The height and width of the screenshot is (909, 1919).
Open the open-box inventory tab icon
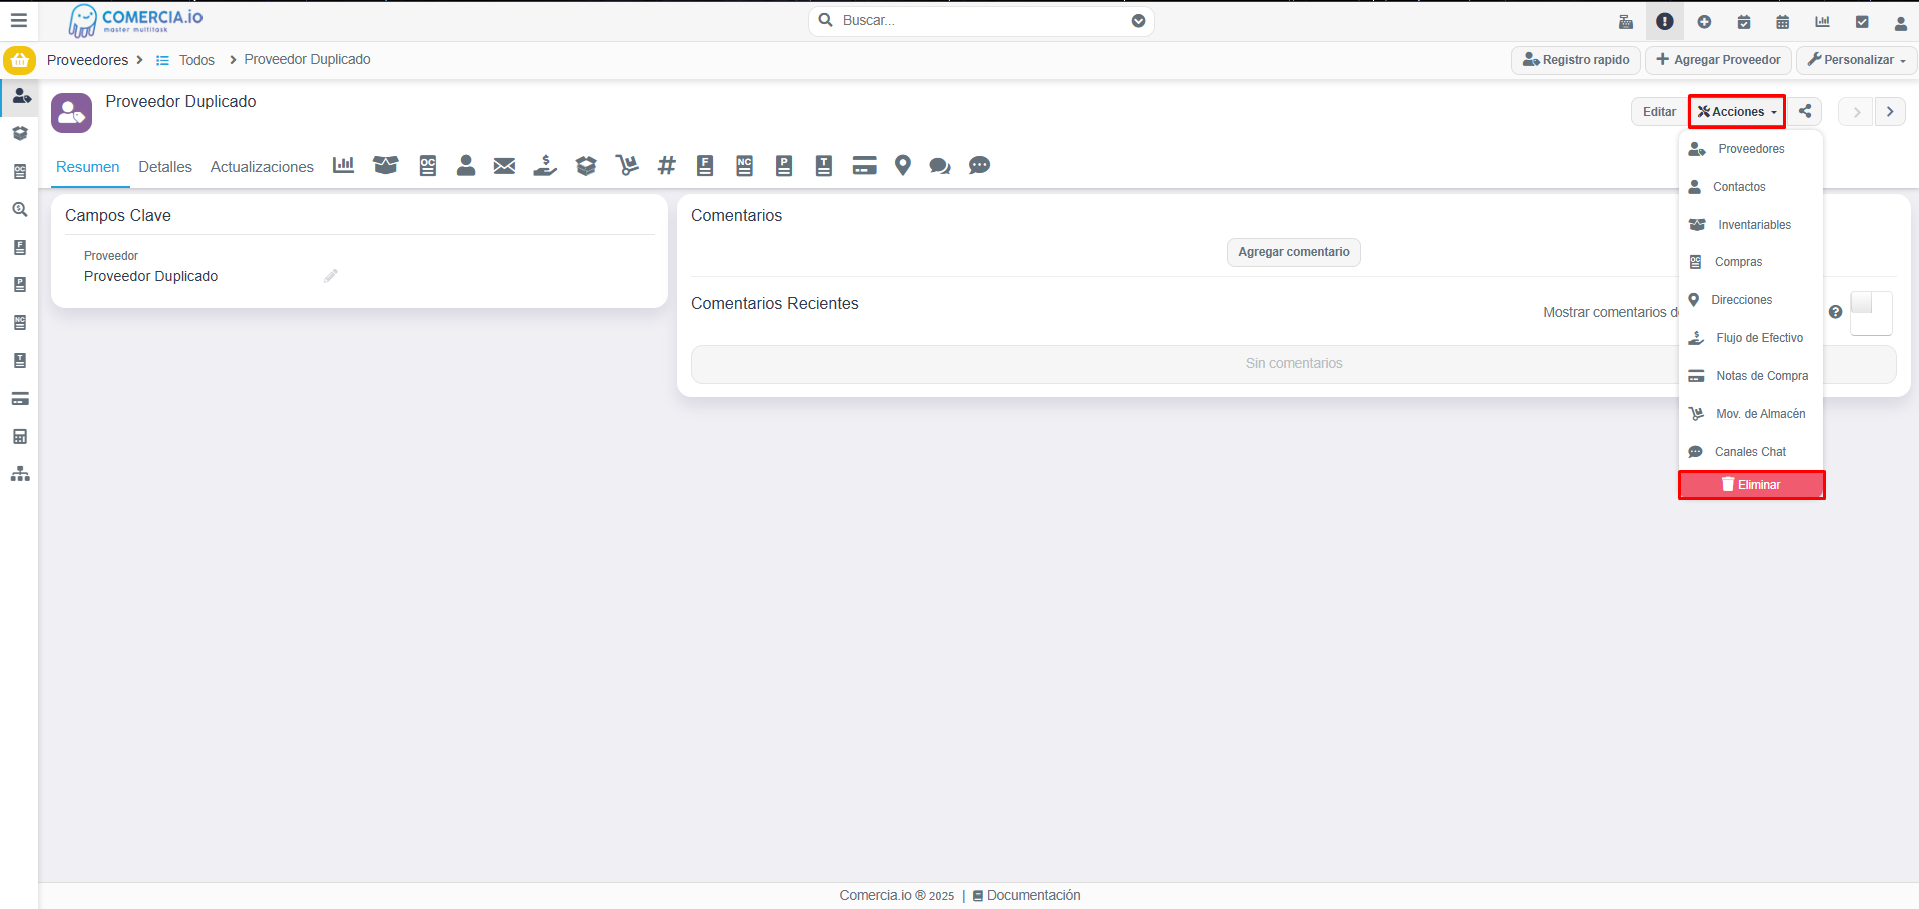click(386, 165)
